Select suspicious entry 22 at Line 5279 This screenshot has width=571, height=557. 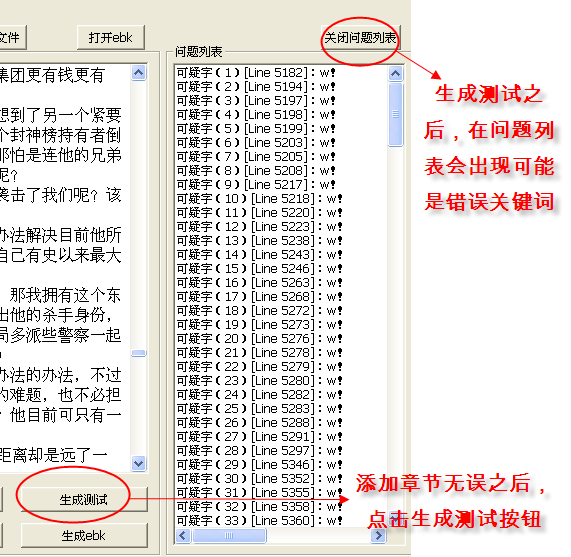coord(260,367)
